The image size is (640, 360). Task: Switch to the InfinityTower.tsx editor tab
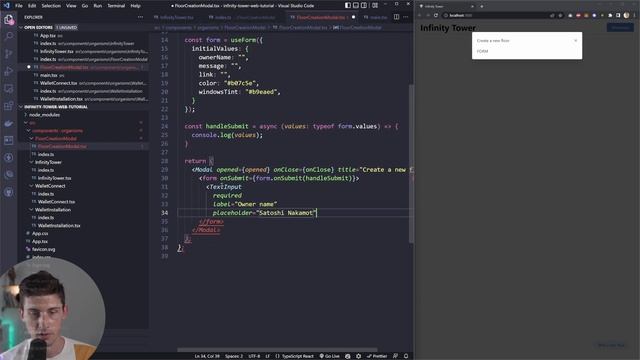[x=176, y=18]
